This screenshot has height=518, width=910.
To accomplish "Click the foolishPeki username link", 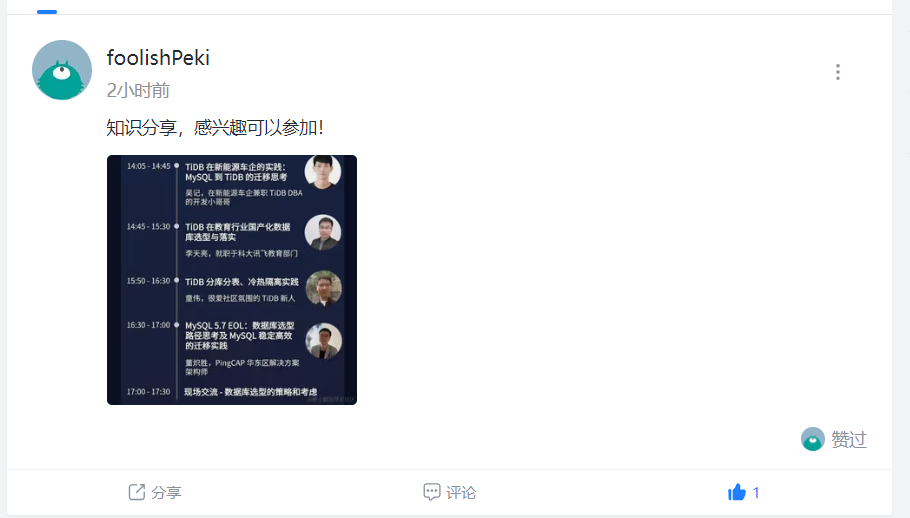I will (x=158, y=57).
